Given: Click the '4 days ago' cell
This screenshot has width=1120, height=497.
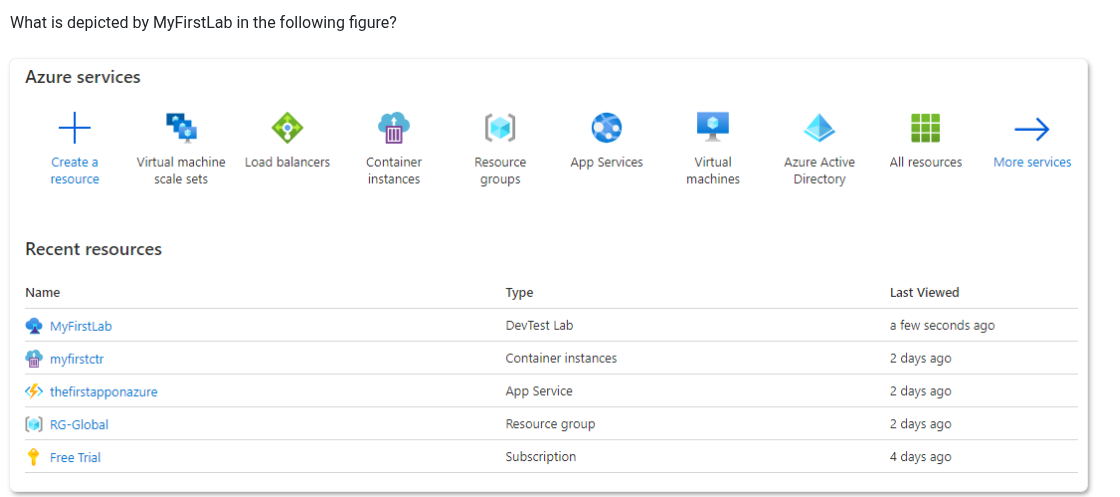Looking at the screenshot, I should (x=920, y=456).
